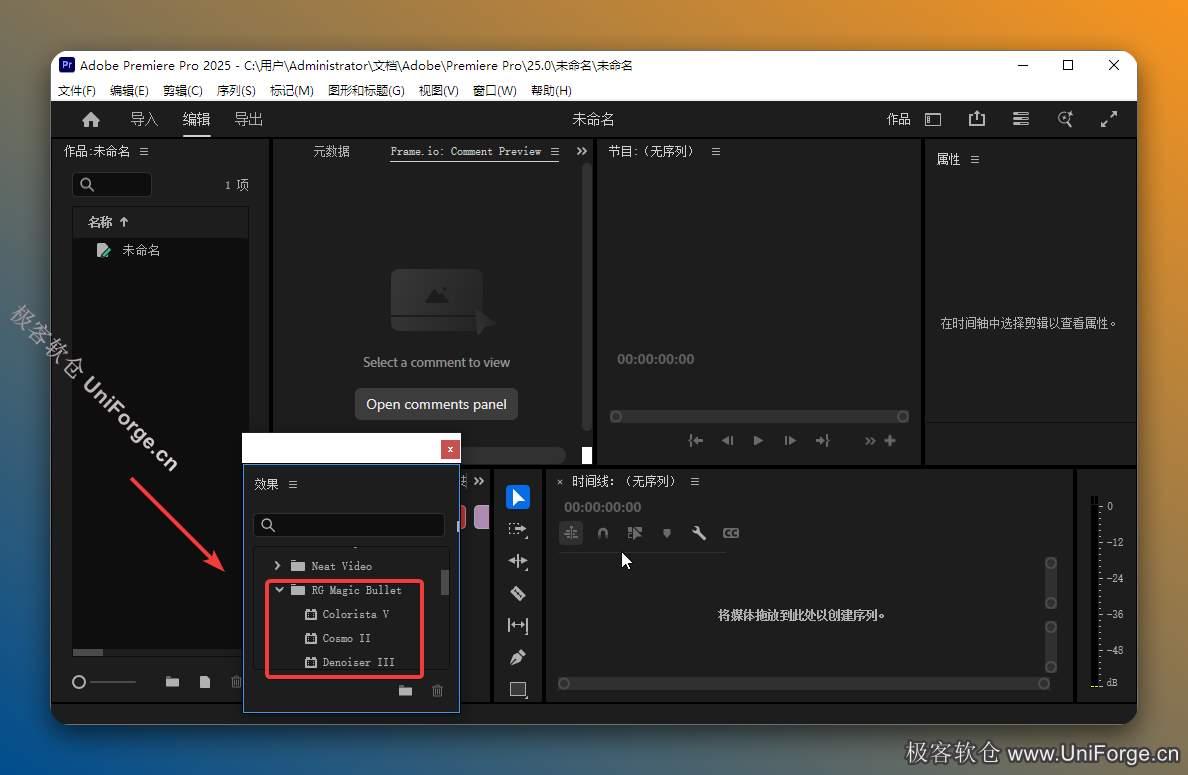Click the quick export share icon
The width and height of the screenshot is (1188, 775).
coord(977,118)
